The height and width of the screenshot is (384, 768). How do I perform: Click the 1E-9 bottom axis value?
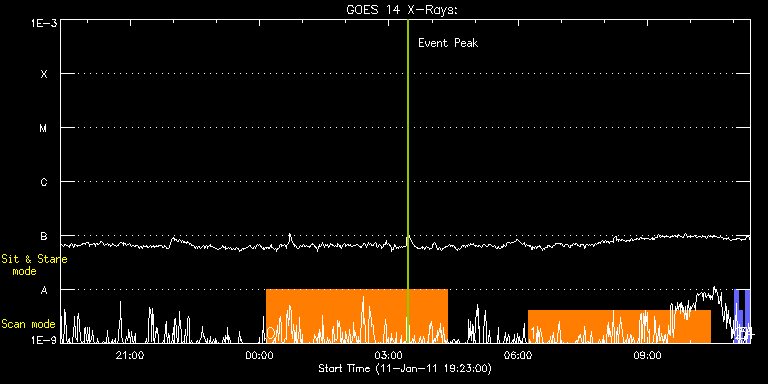click(x=43, y=339)
